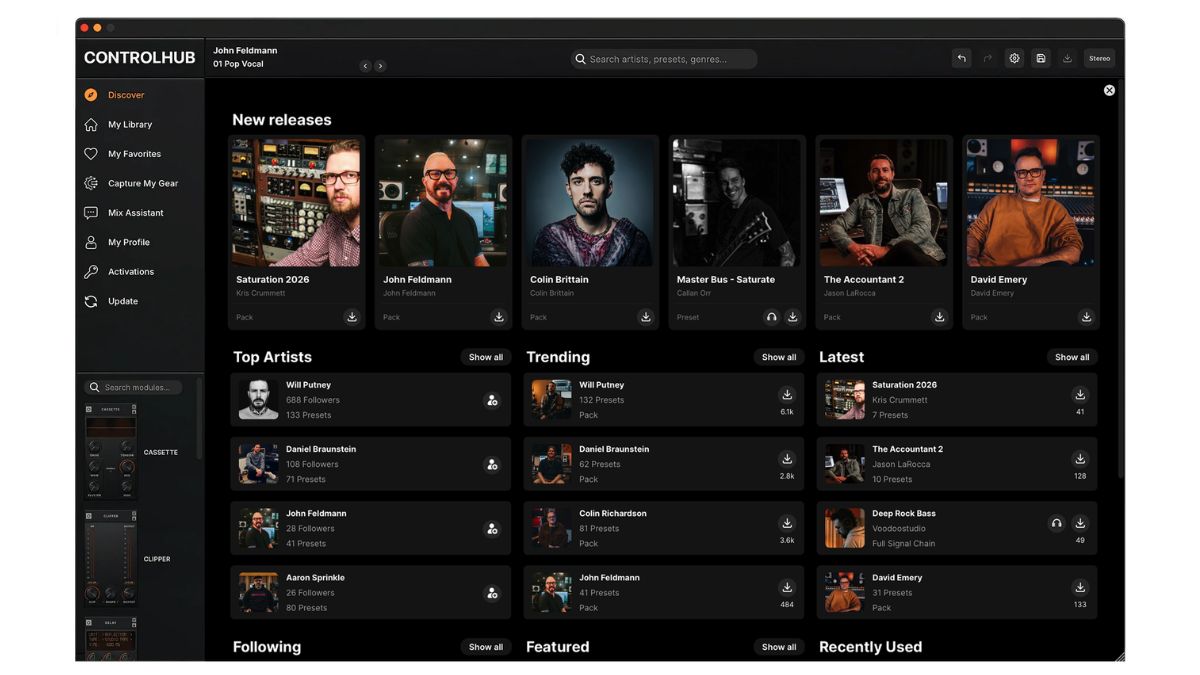The image size is (1200, 675).
Task: Preview Deep Rock Bass with headphones icon
Action: point(1056,523)
